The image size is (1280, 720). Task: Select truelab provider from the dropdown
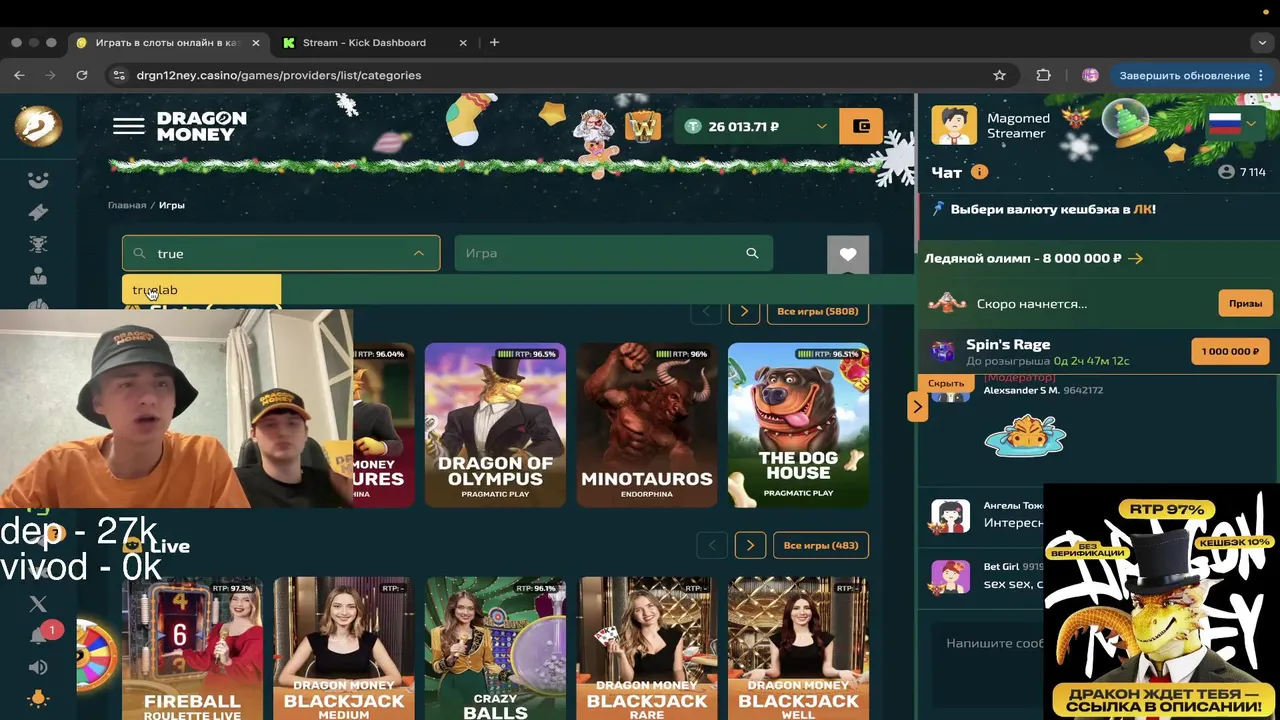click(x=201, y=290)
